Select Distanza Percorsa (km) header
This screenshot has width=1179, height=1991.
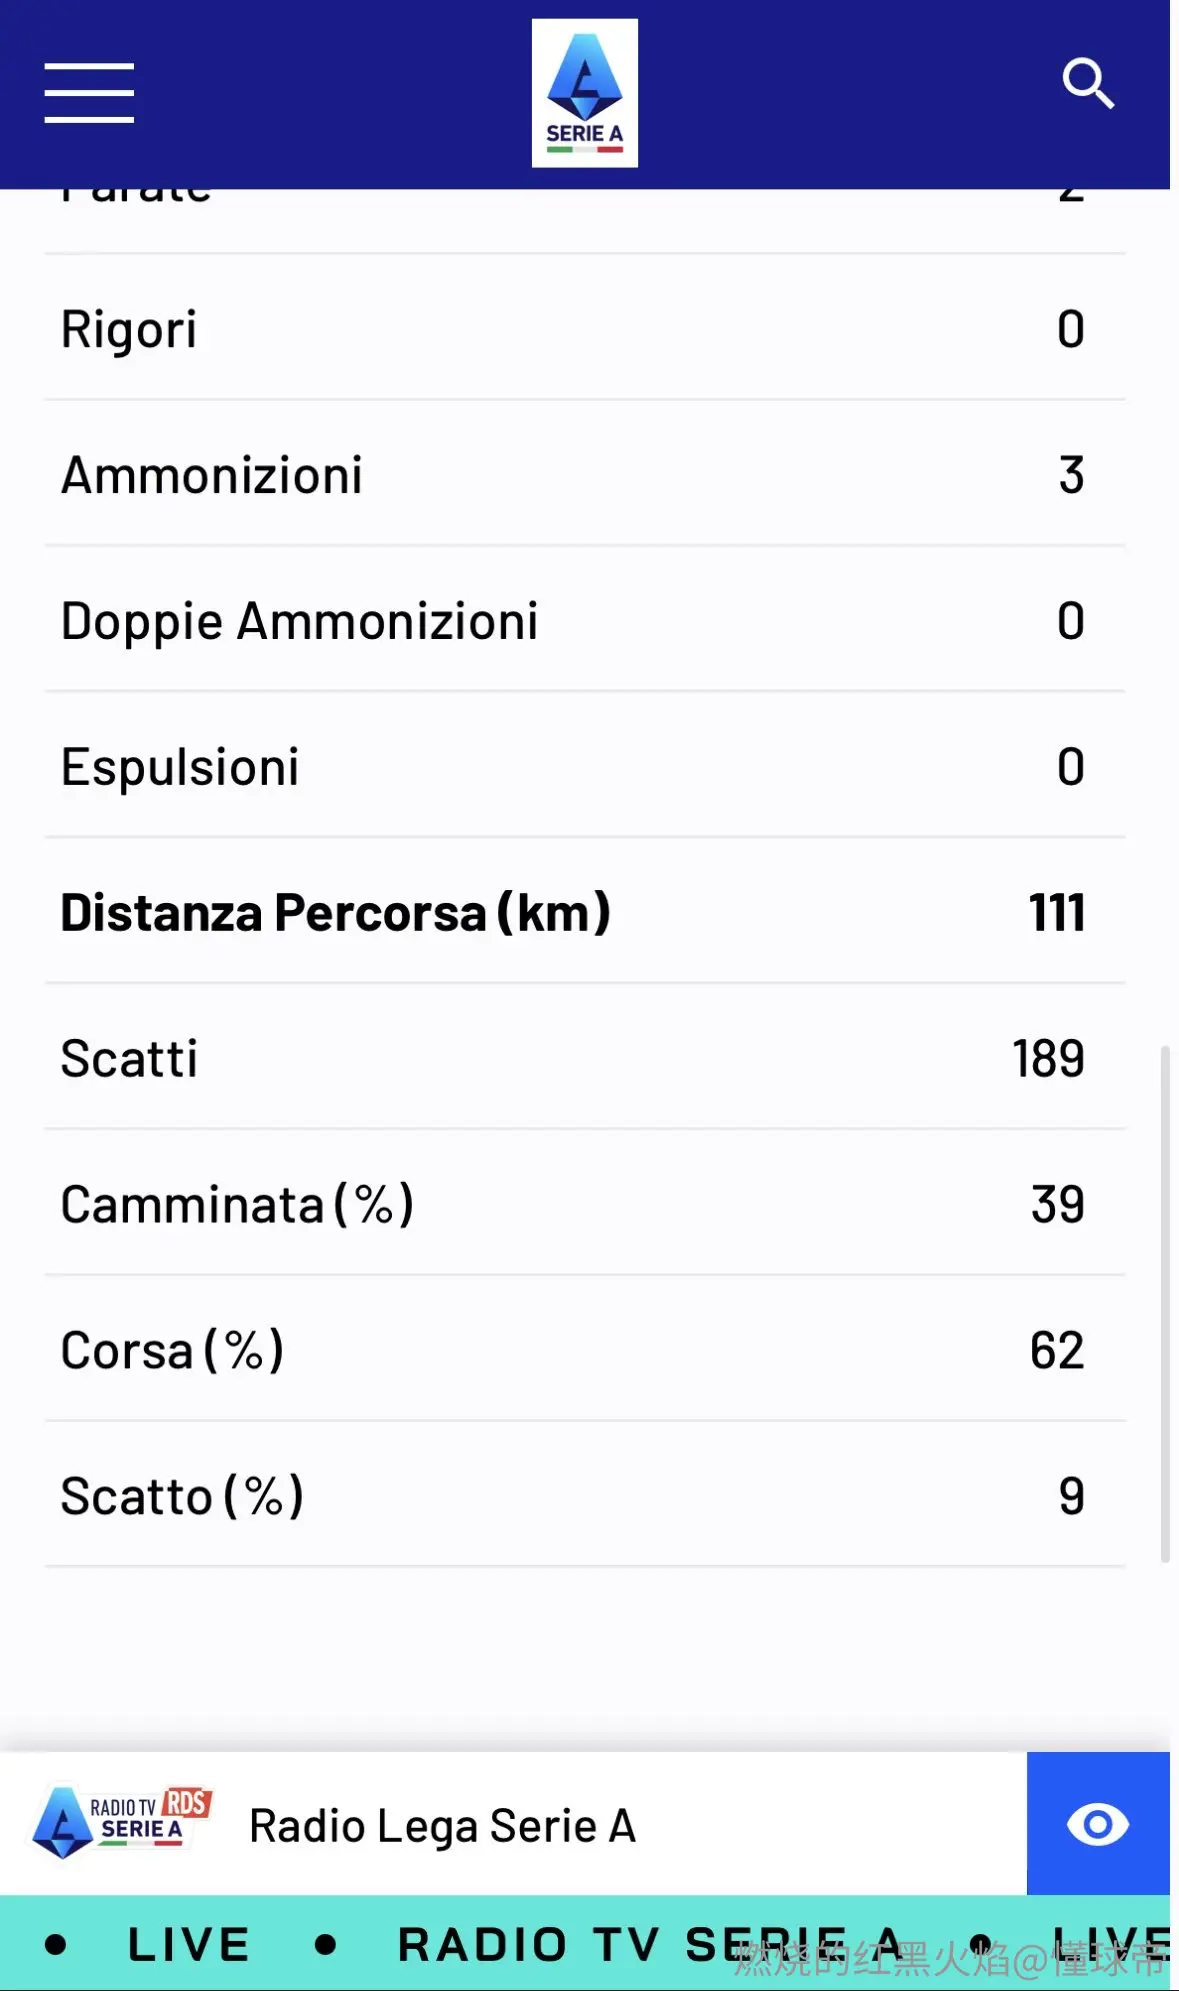coord(336,913)
